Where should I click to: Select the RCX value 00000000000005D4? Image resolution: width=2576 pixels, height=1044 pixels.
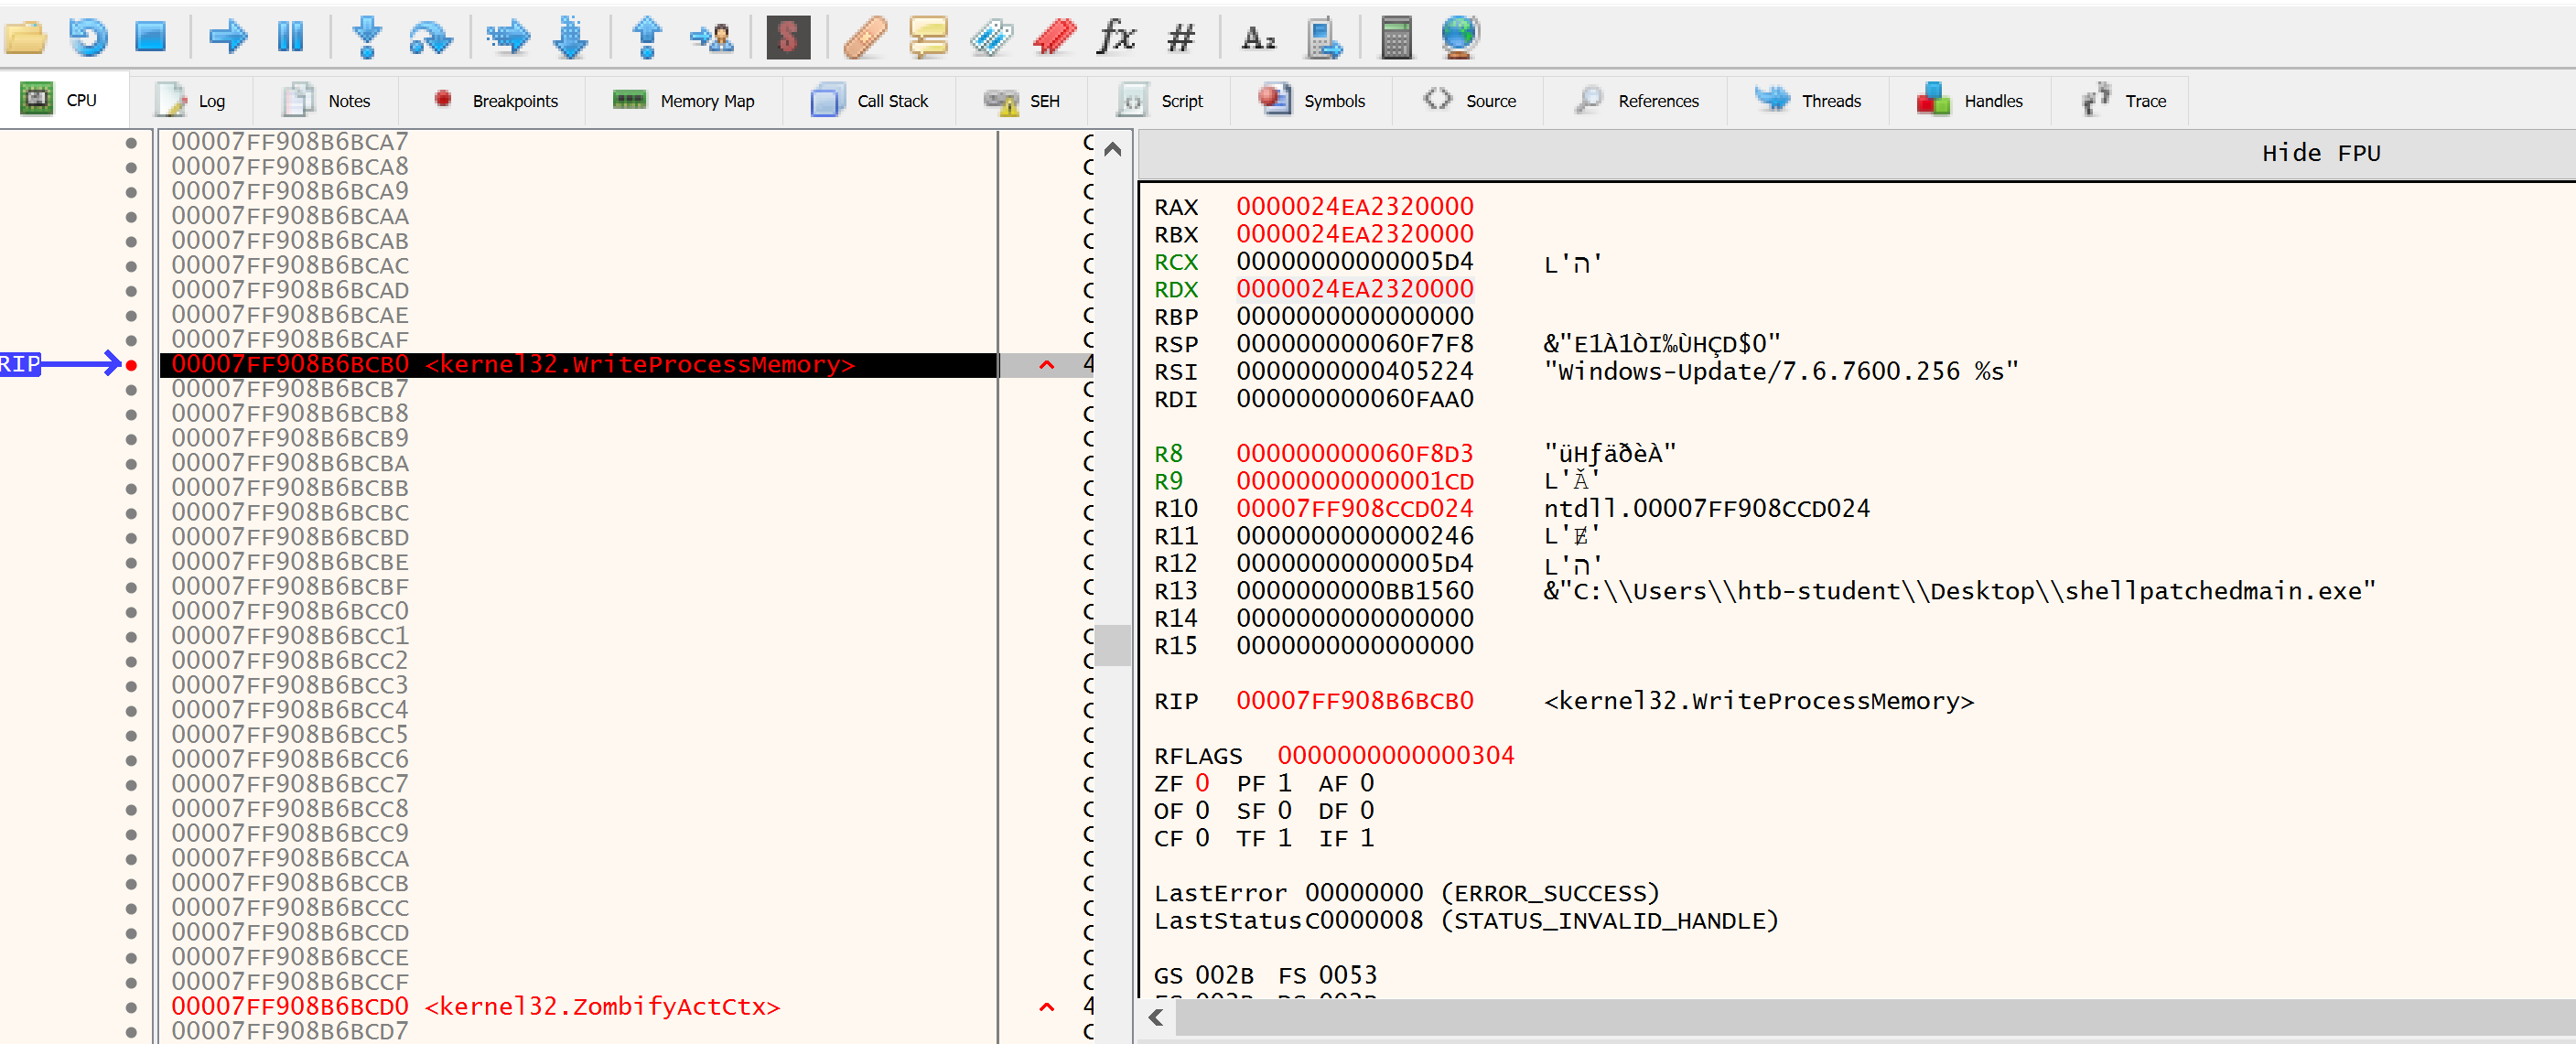[1354, 262]
